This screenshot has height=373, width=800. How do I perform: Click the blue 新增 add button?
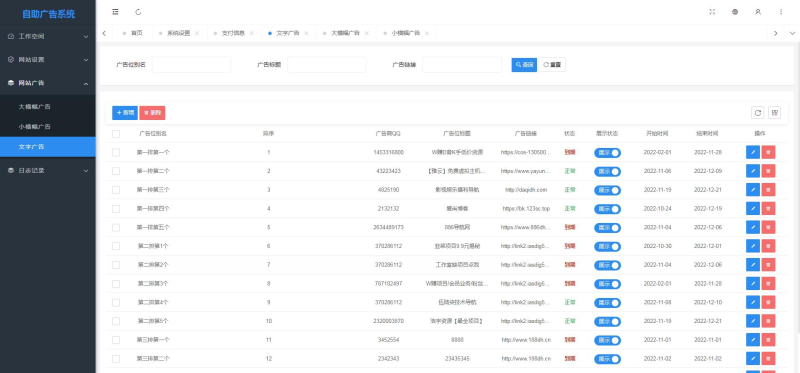124,113
